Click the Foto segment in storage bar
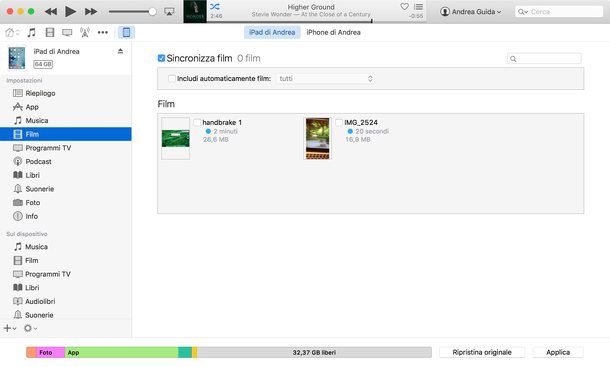 pyautogui.click(x=50, y=353)
